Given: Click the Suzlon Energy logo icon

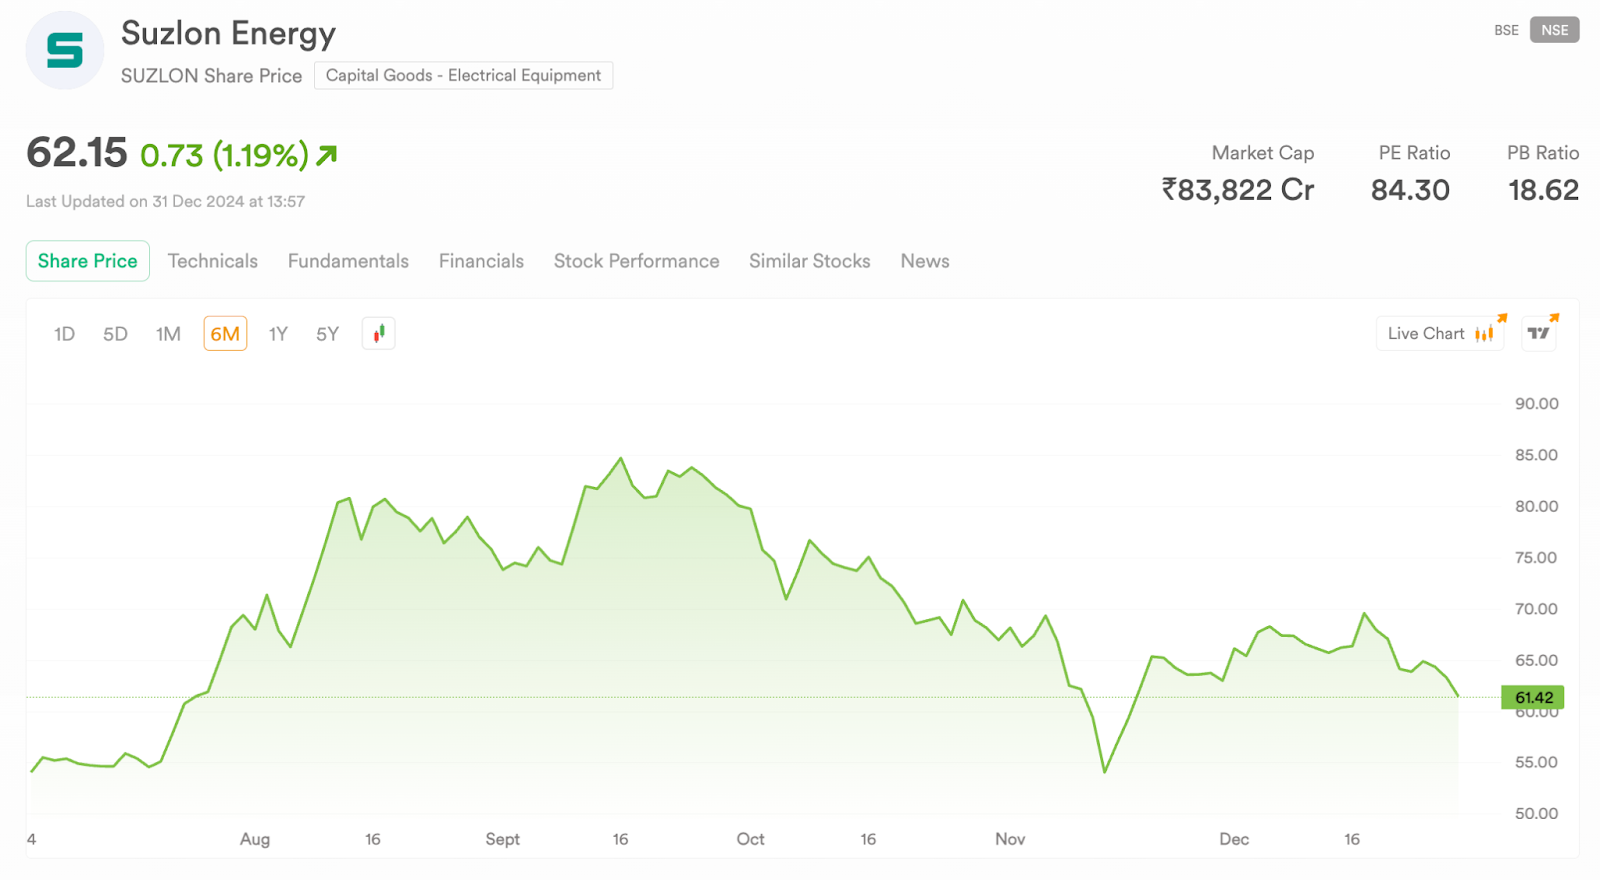Looking at the screenshot, I should click(65, 50).
